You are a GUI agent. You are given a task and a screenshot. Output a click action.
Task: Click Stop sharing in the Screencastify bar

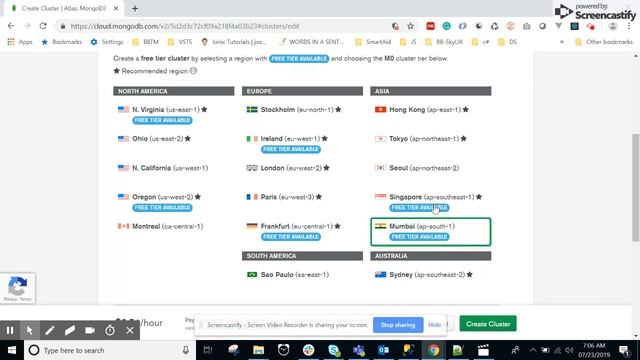tap(398, 325)
